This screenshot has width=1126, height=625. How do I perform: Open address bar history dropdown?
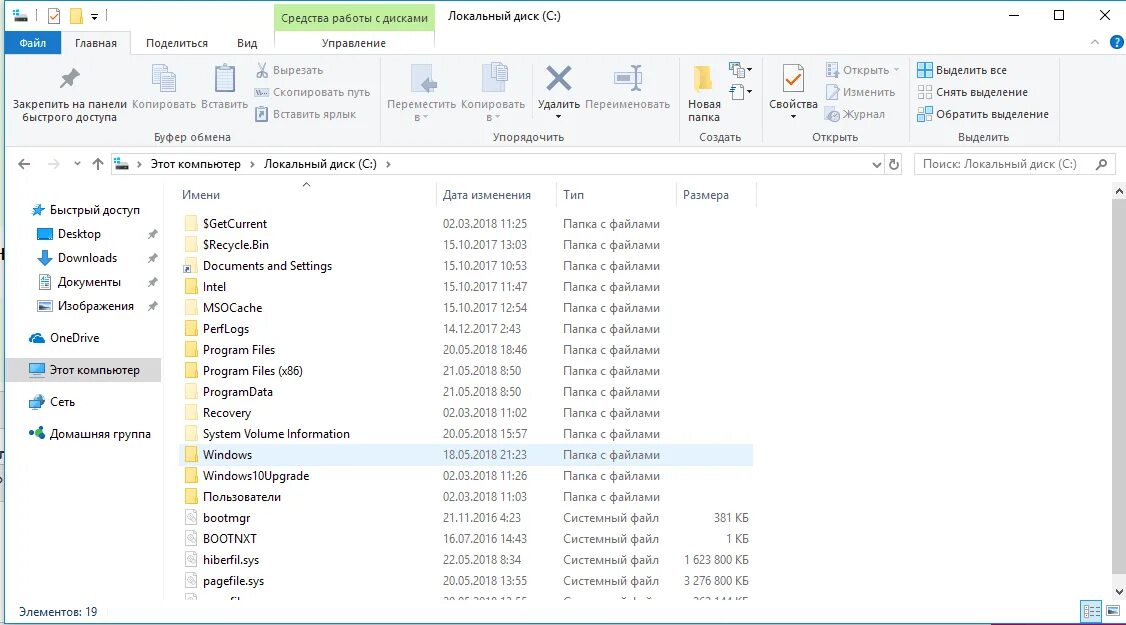coord(876,165)
